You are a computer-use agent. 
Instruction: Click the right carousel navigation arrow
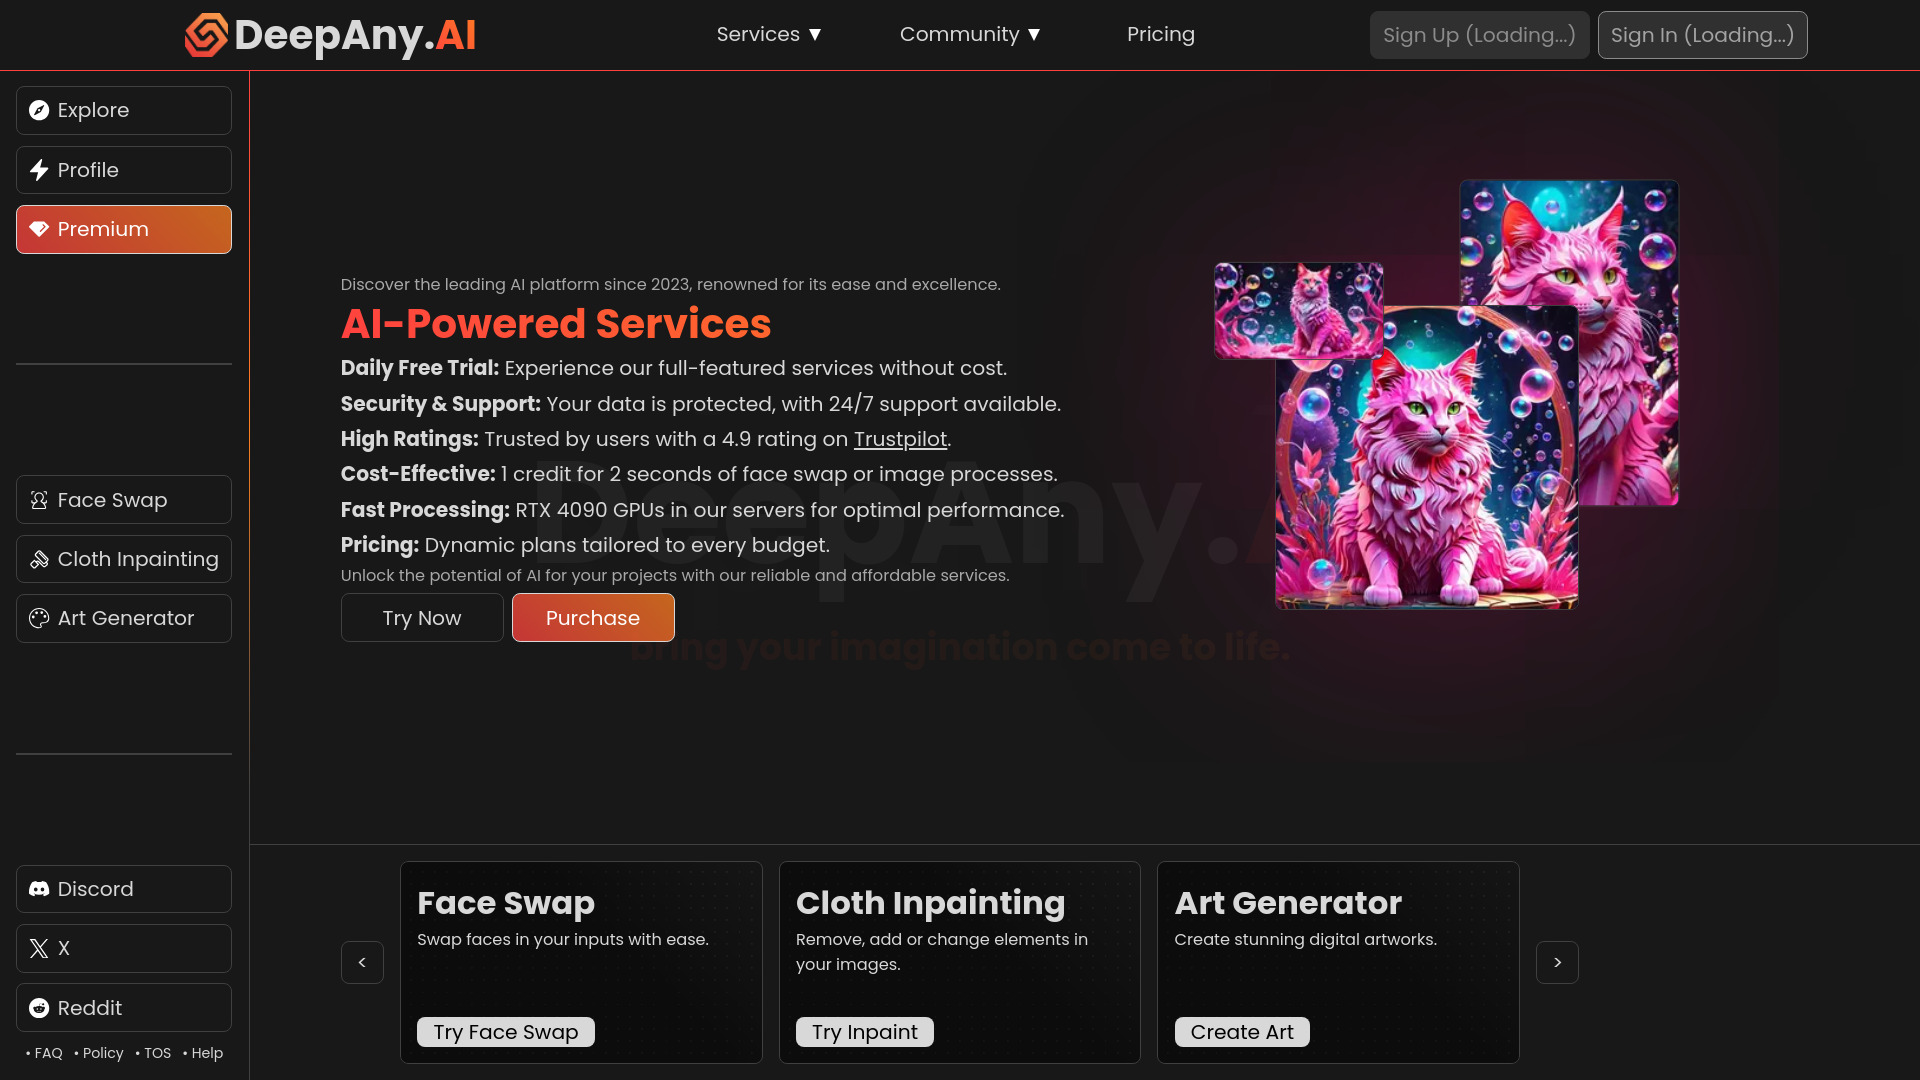click(1557, 961)
